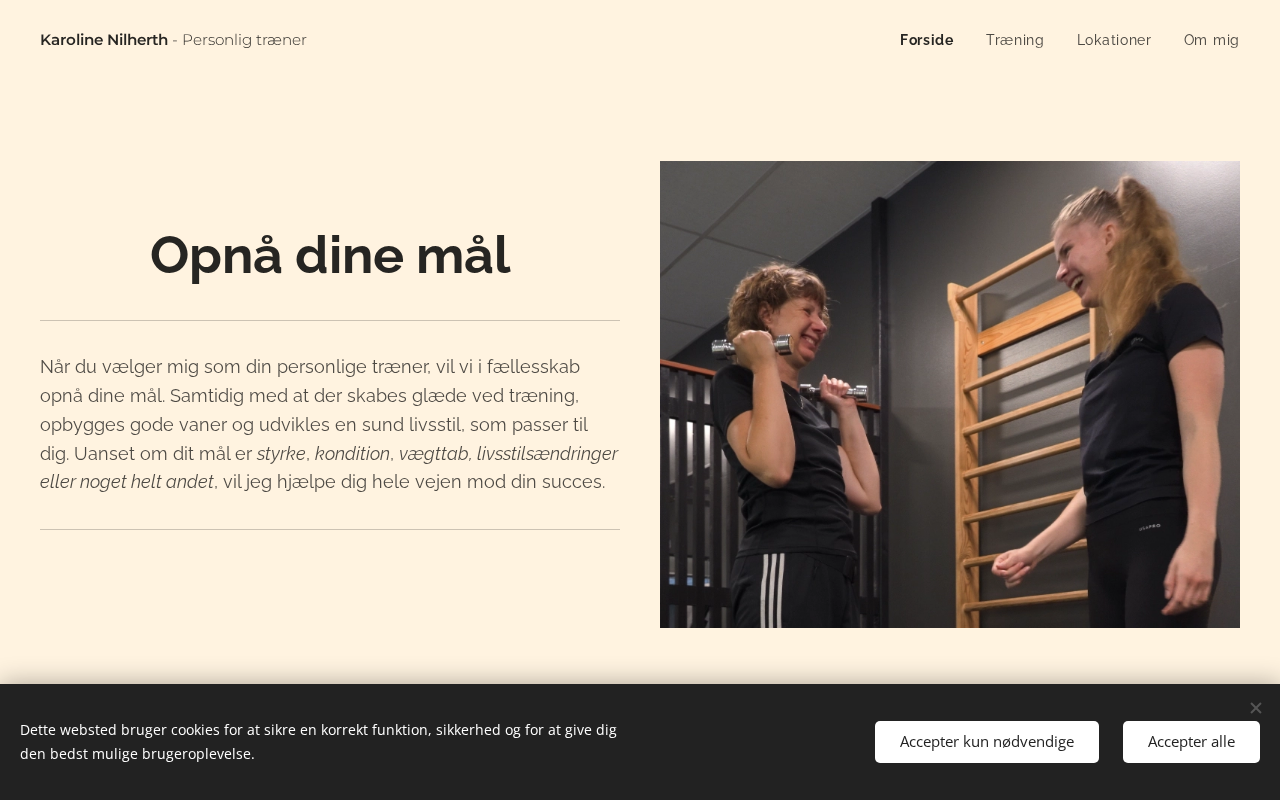Choose Accepter kun nødvendige cookies
The width and height of the screenshot is (1280, 800).
(x=987, y=742)
